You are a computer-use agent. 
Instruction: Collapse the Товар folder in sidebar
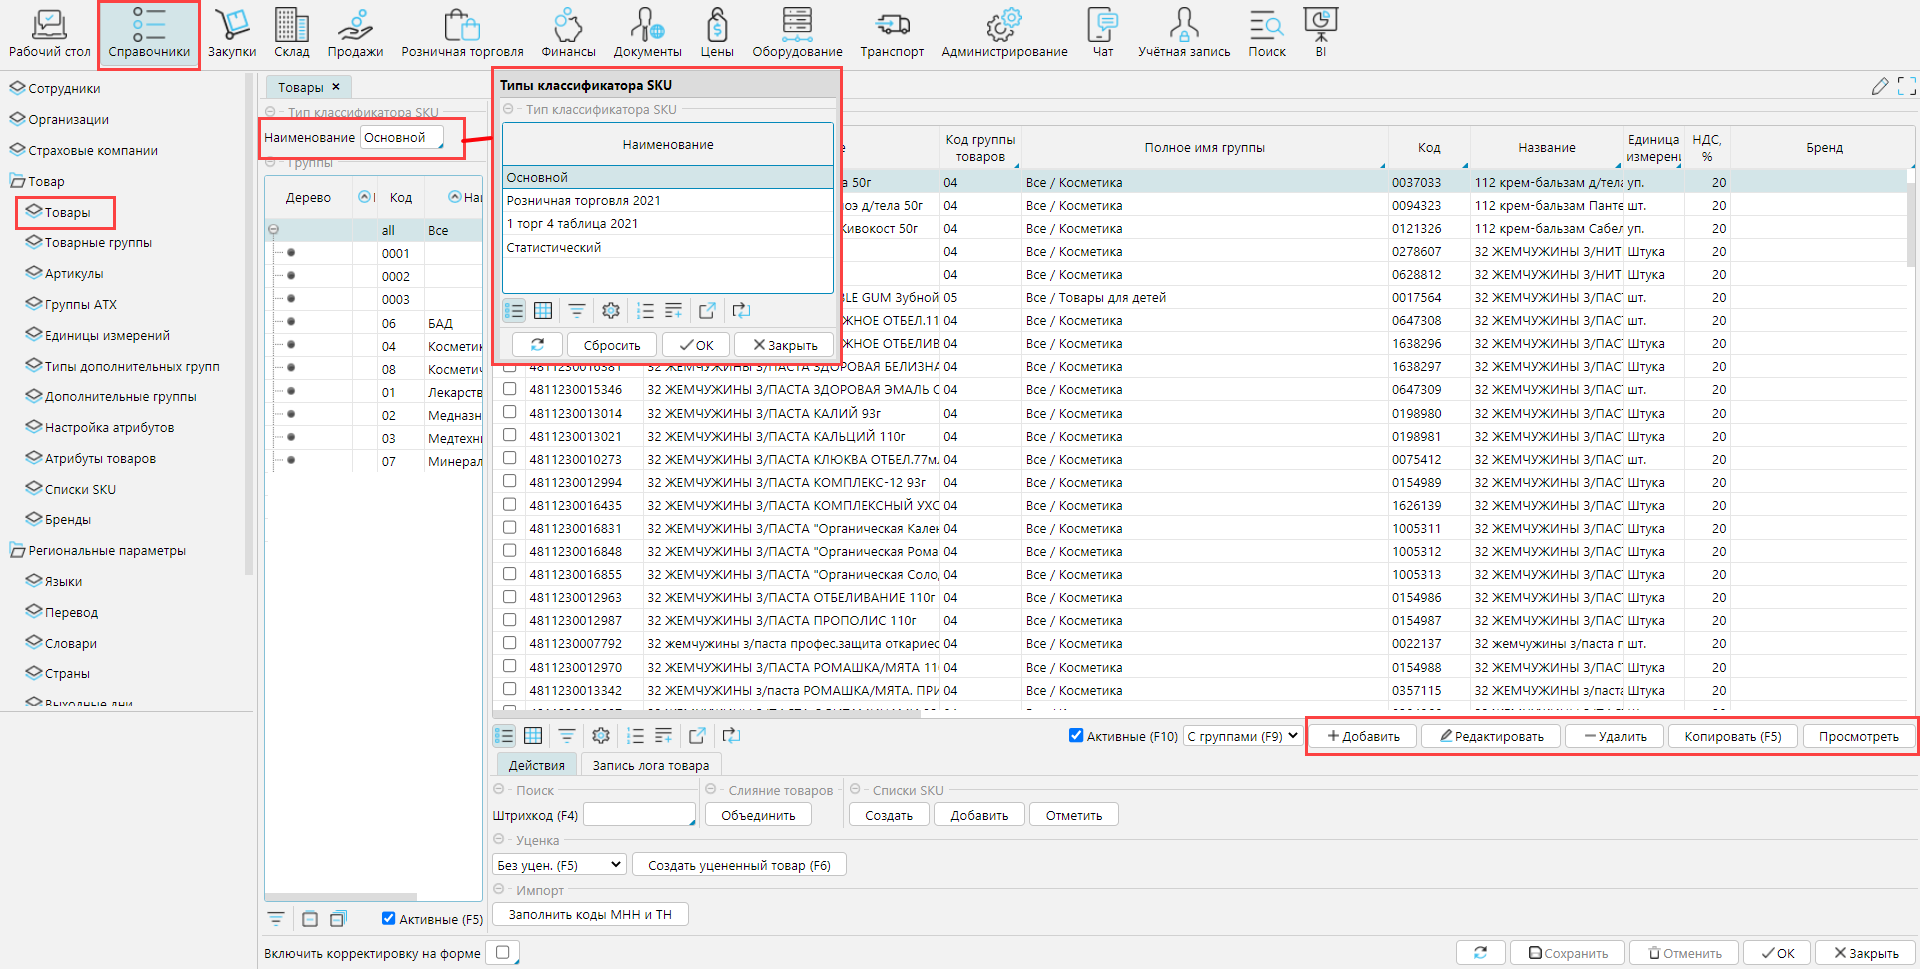[18, 182]
